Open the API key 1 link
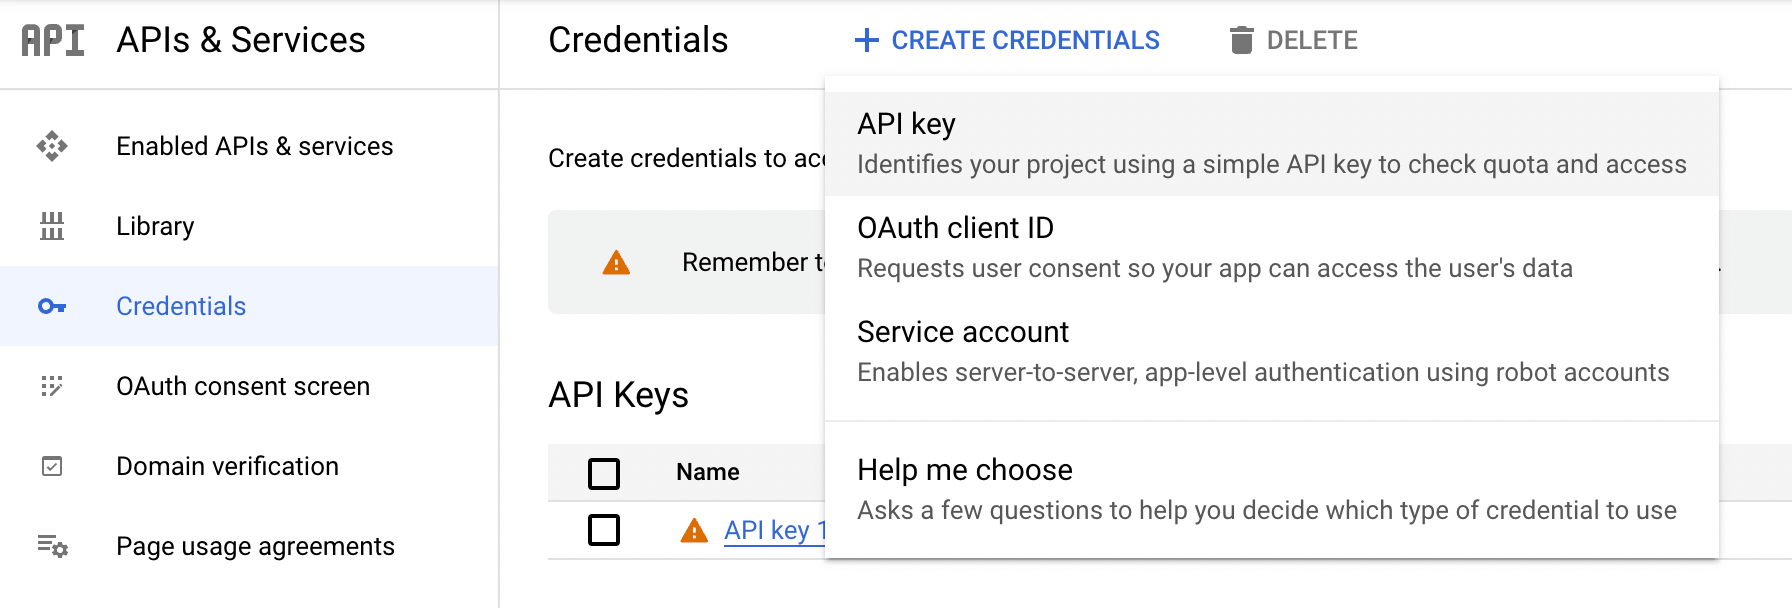The width and height of the screenshot is (1792, 608). click(775, 530)
